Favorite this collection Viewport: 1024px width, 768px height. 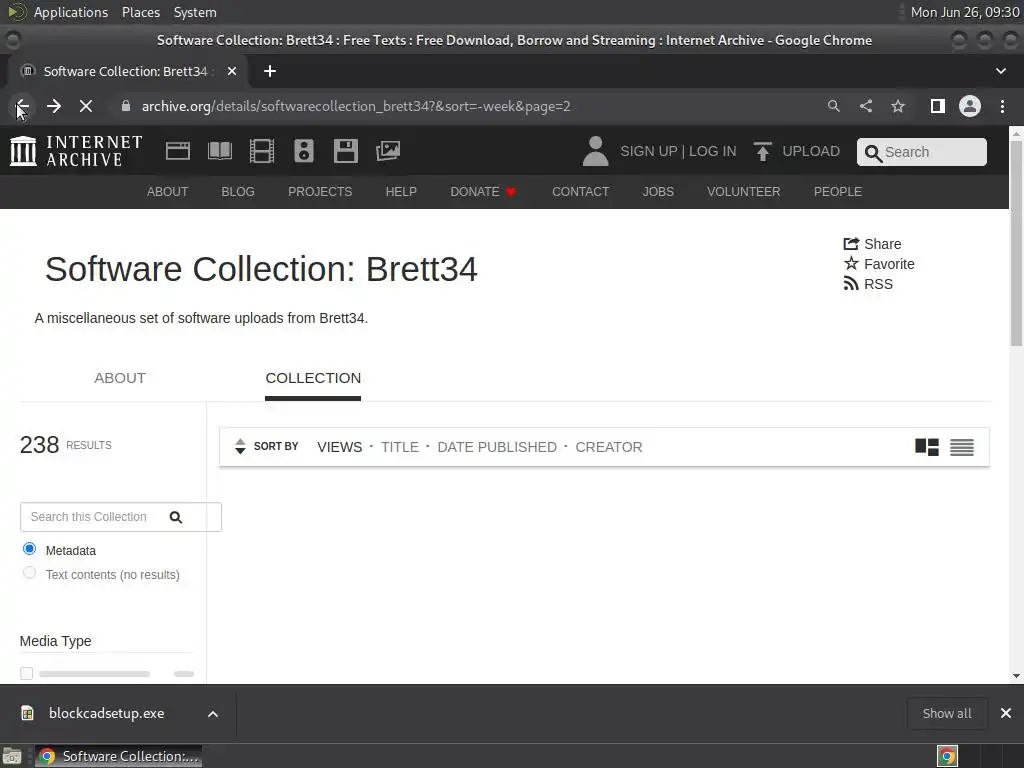tap(879, 264)
